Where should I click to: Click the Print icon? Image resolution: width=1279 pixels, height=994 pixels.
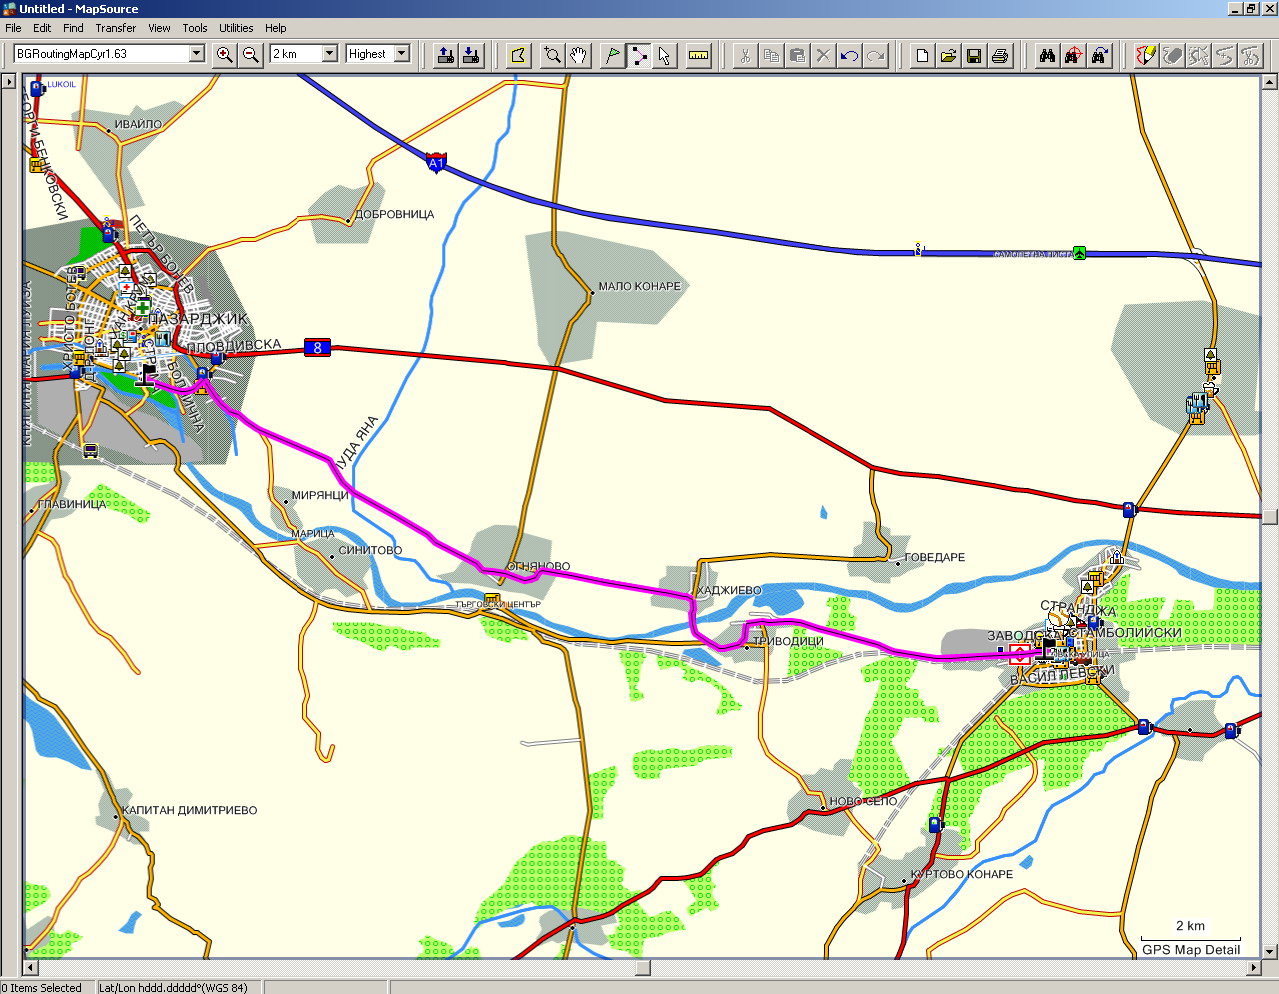[x=1000, y=55]
